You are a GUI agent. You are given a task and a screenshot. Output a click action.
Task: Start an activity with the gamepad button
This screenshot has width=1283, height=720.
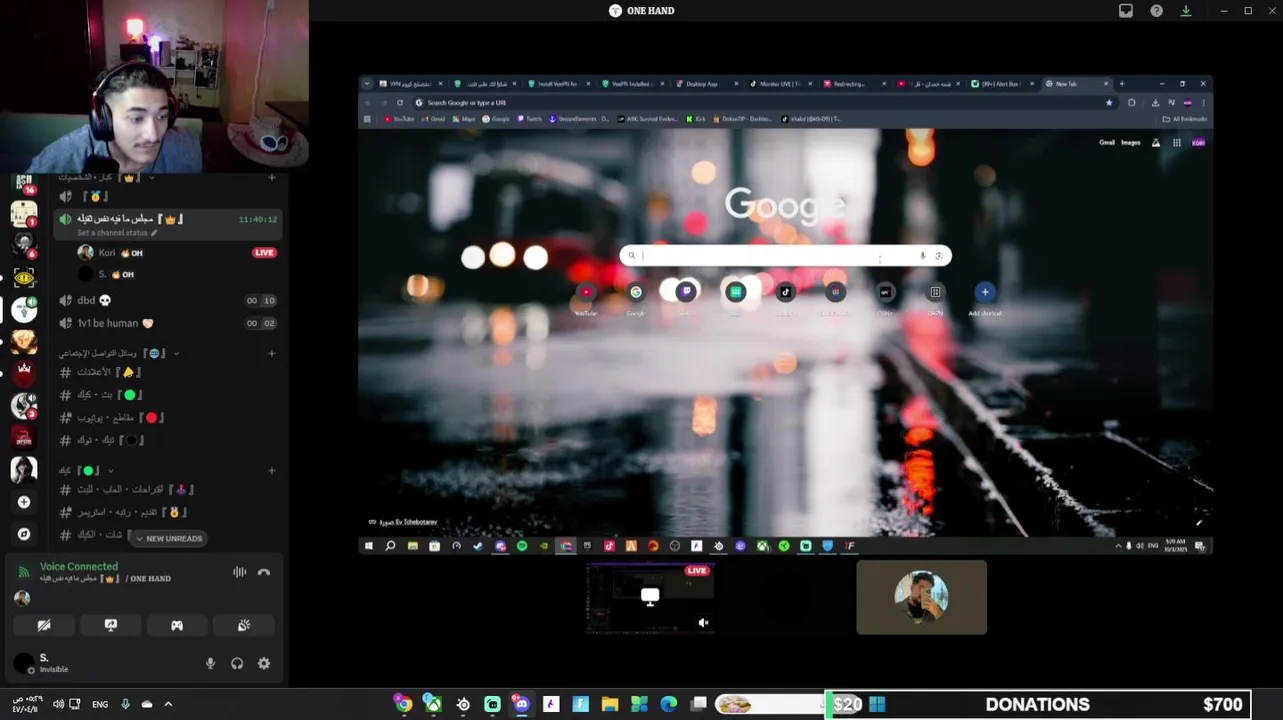click(x=177, y=625)
